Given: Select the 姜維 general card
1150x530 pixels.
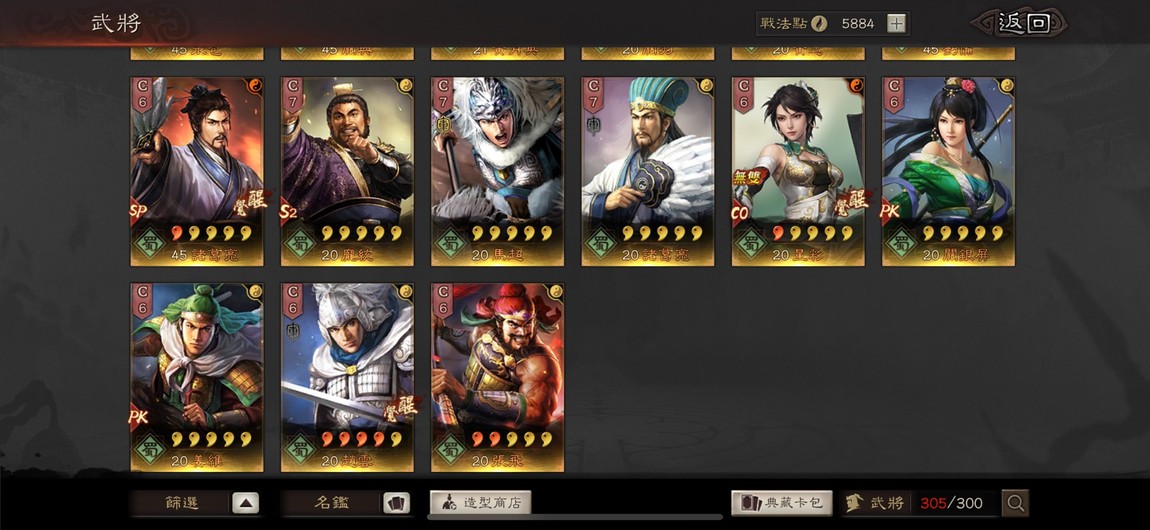Looking at the screenshot, I should coord(197,378).
